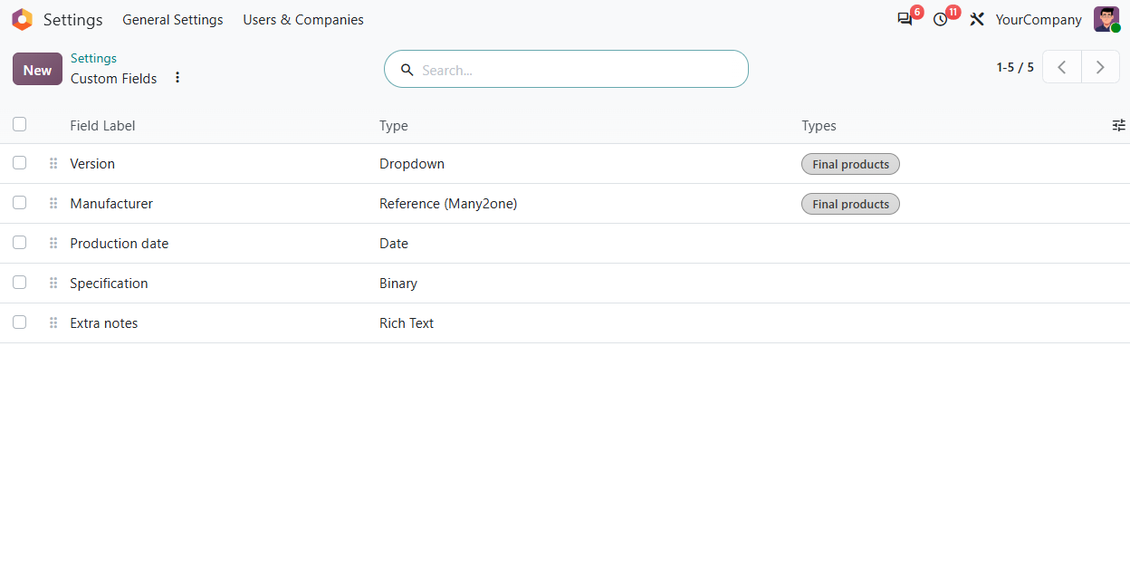Open the YourCompany company switcher
The height and width of the screenshot is (587, 1130).
(1038, 19)
